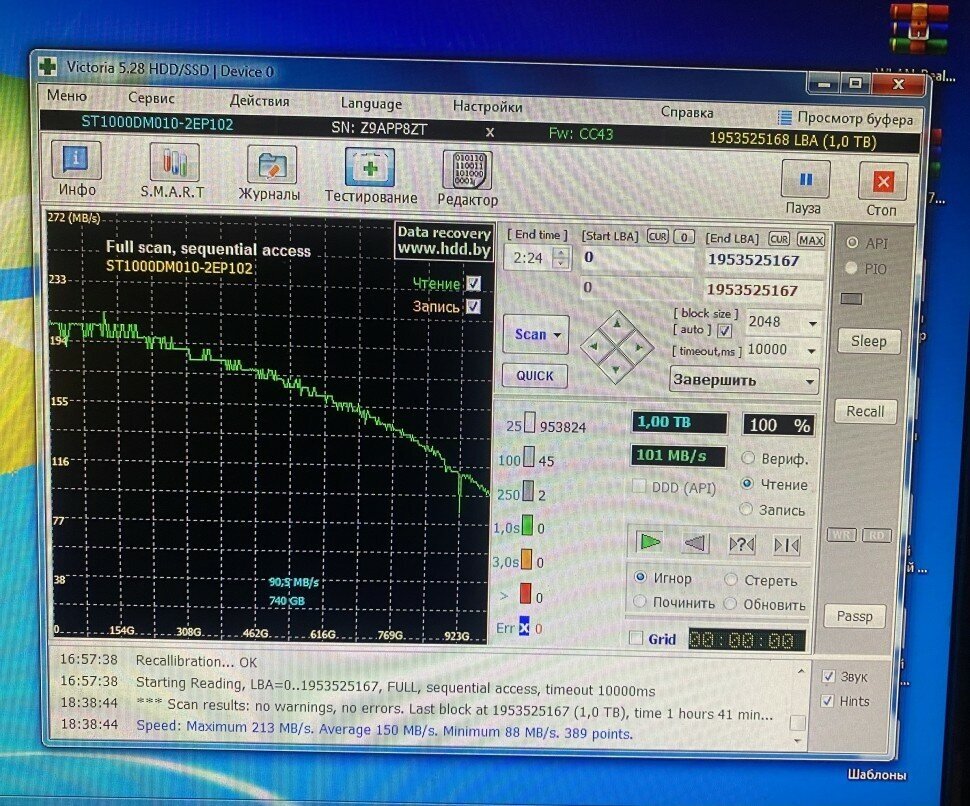This screenshot has width=970, height=806.
Task: Select the Вериф. verify mode
Action: coord(748,458)
